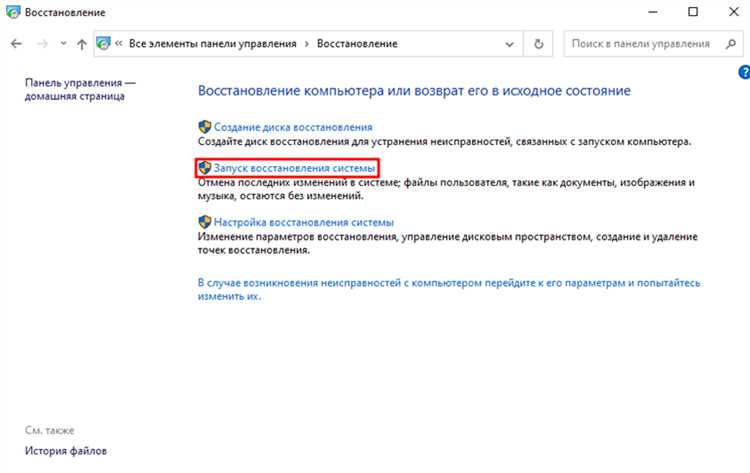750x473 pixels.
Task: Open История файлов link
Action: point(66,451)
